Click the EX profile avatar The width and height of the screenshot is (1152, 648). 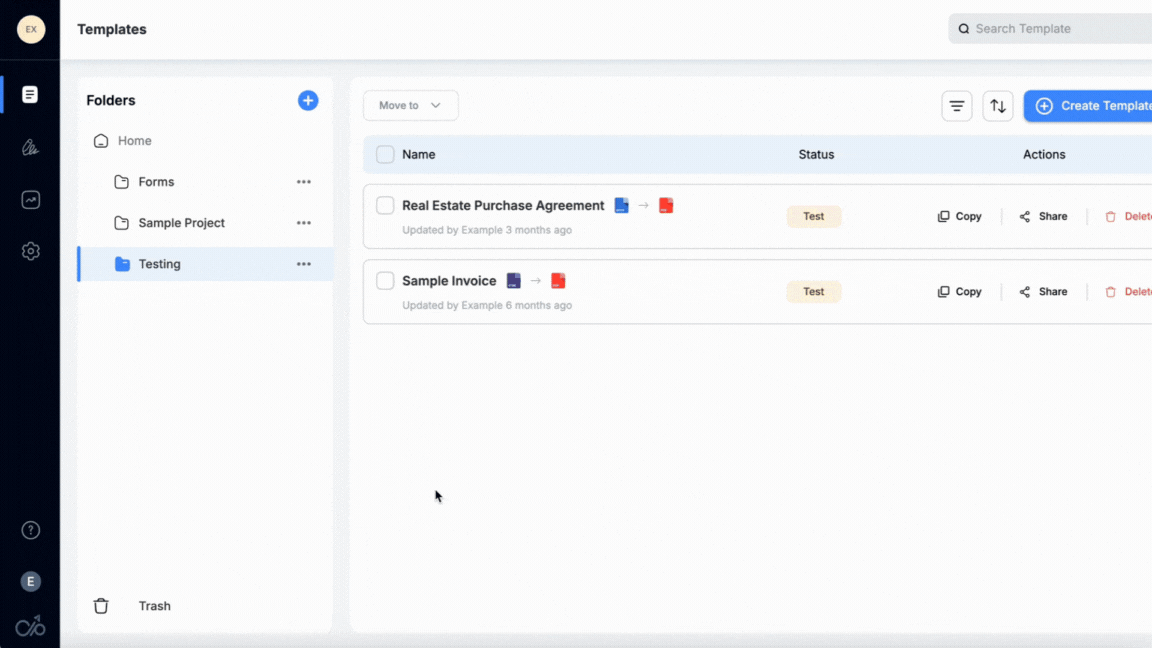31,29
